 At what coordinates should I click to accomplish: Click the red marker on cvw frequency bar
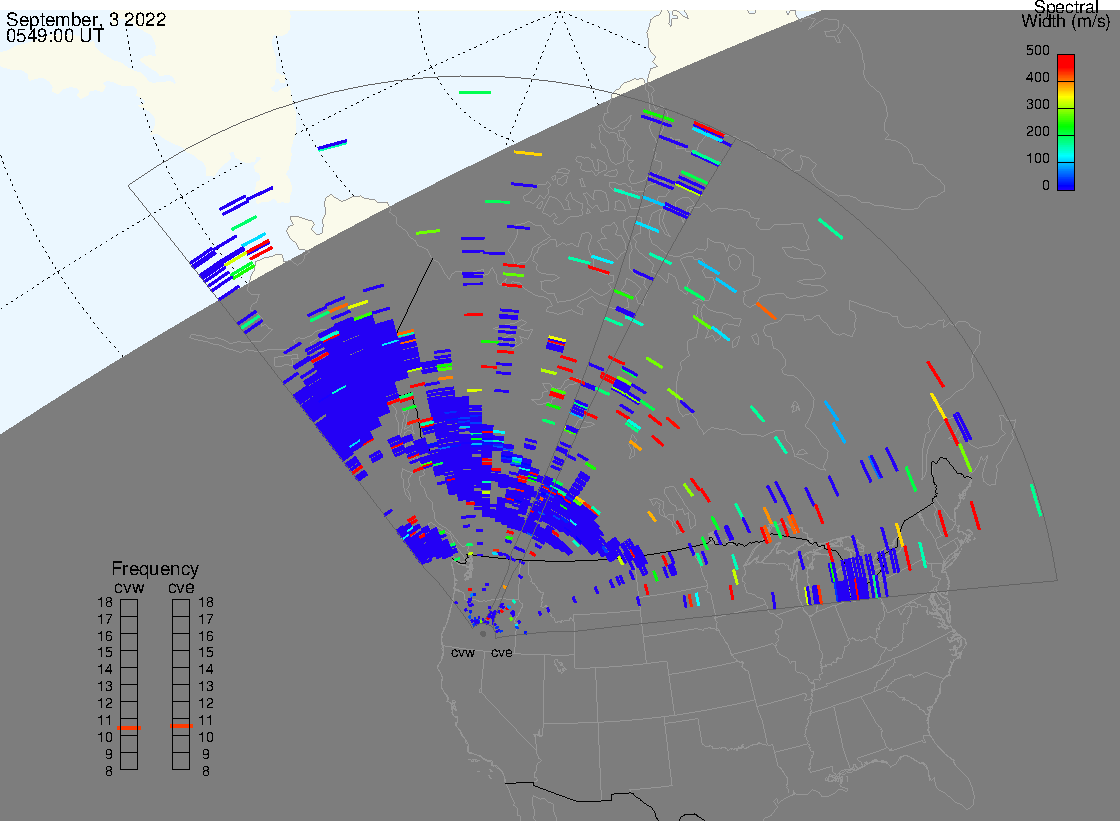click(x=129, y=728)
